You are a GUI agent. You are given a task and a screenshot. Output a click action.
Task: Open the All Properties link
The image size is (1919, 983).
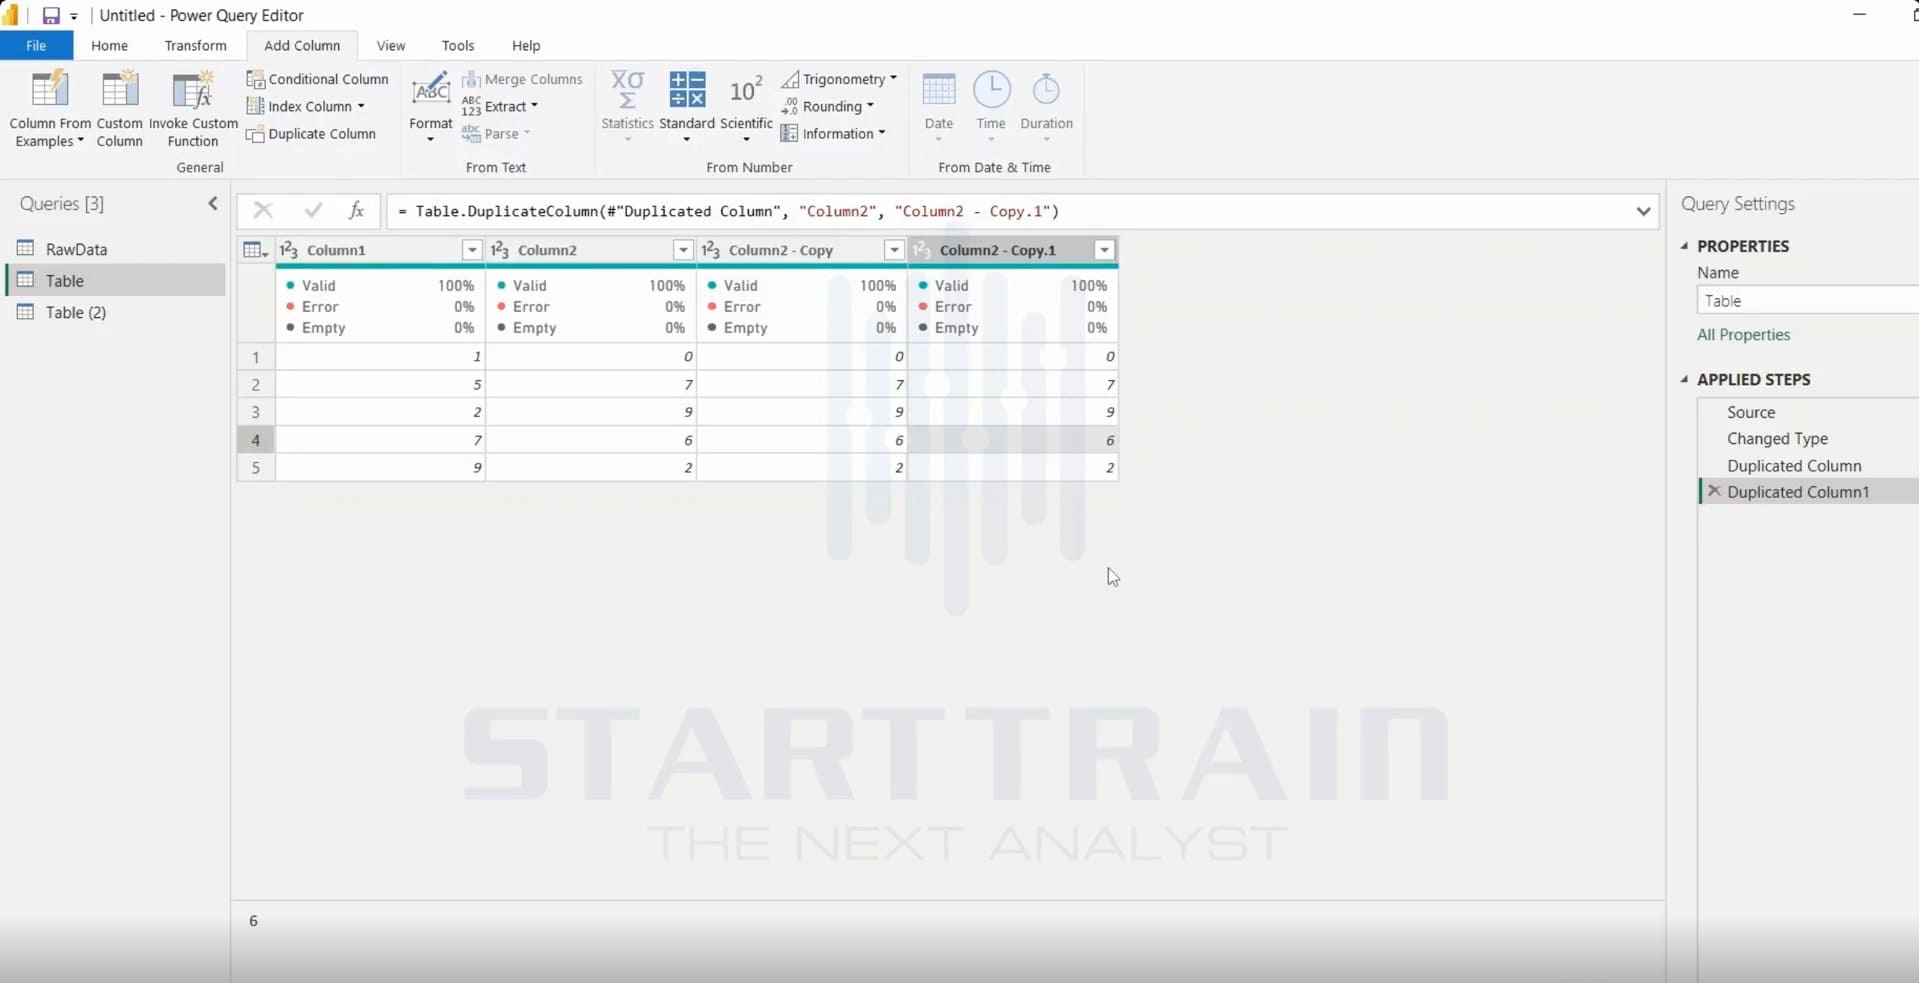1743,335
